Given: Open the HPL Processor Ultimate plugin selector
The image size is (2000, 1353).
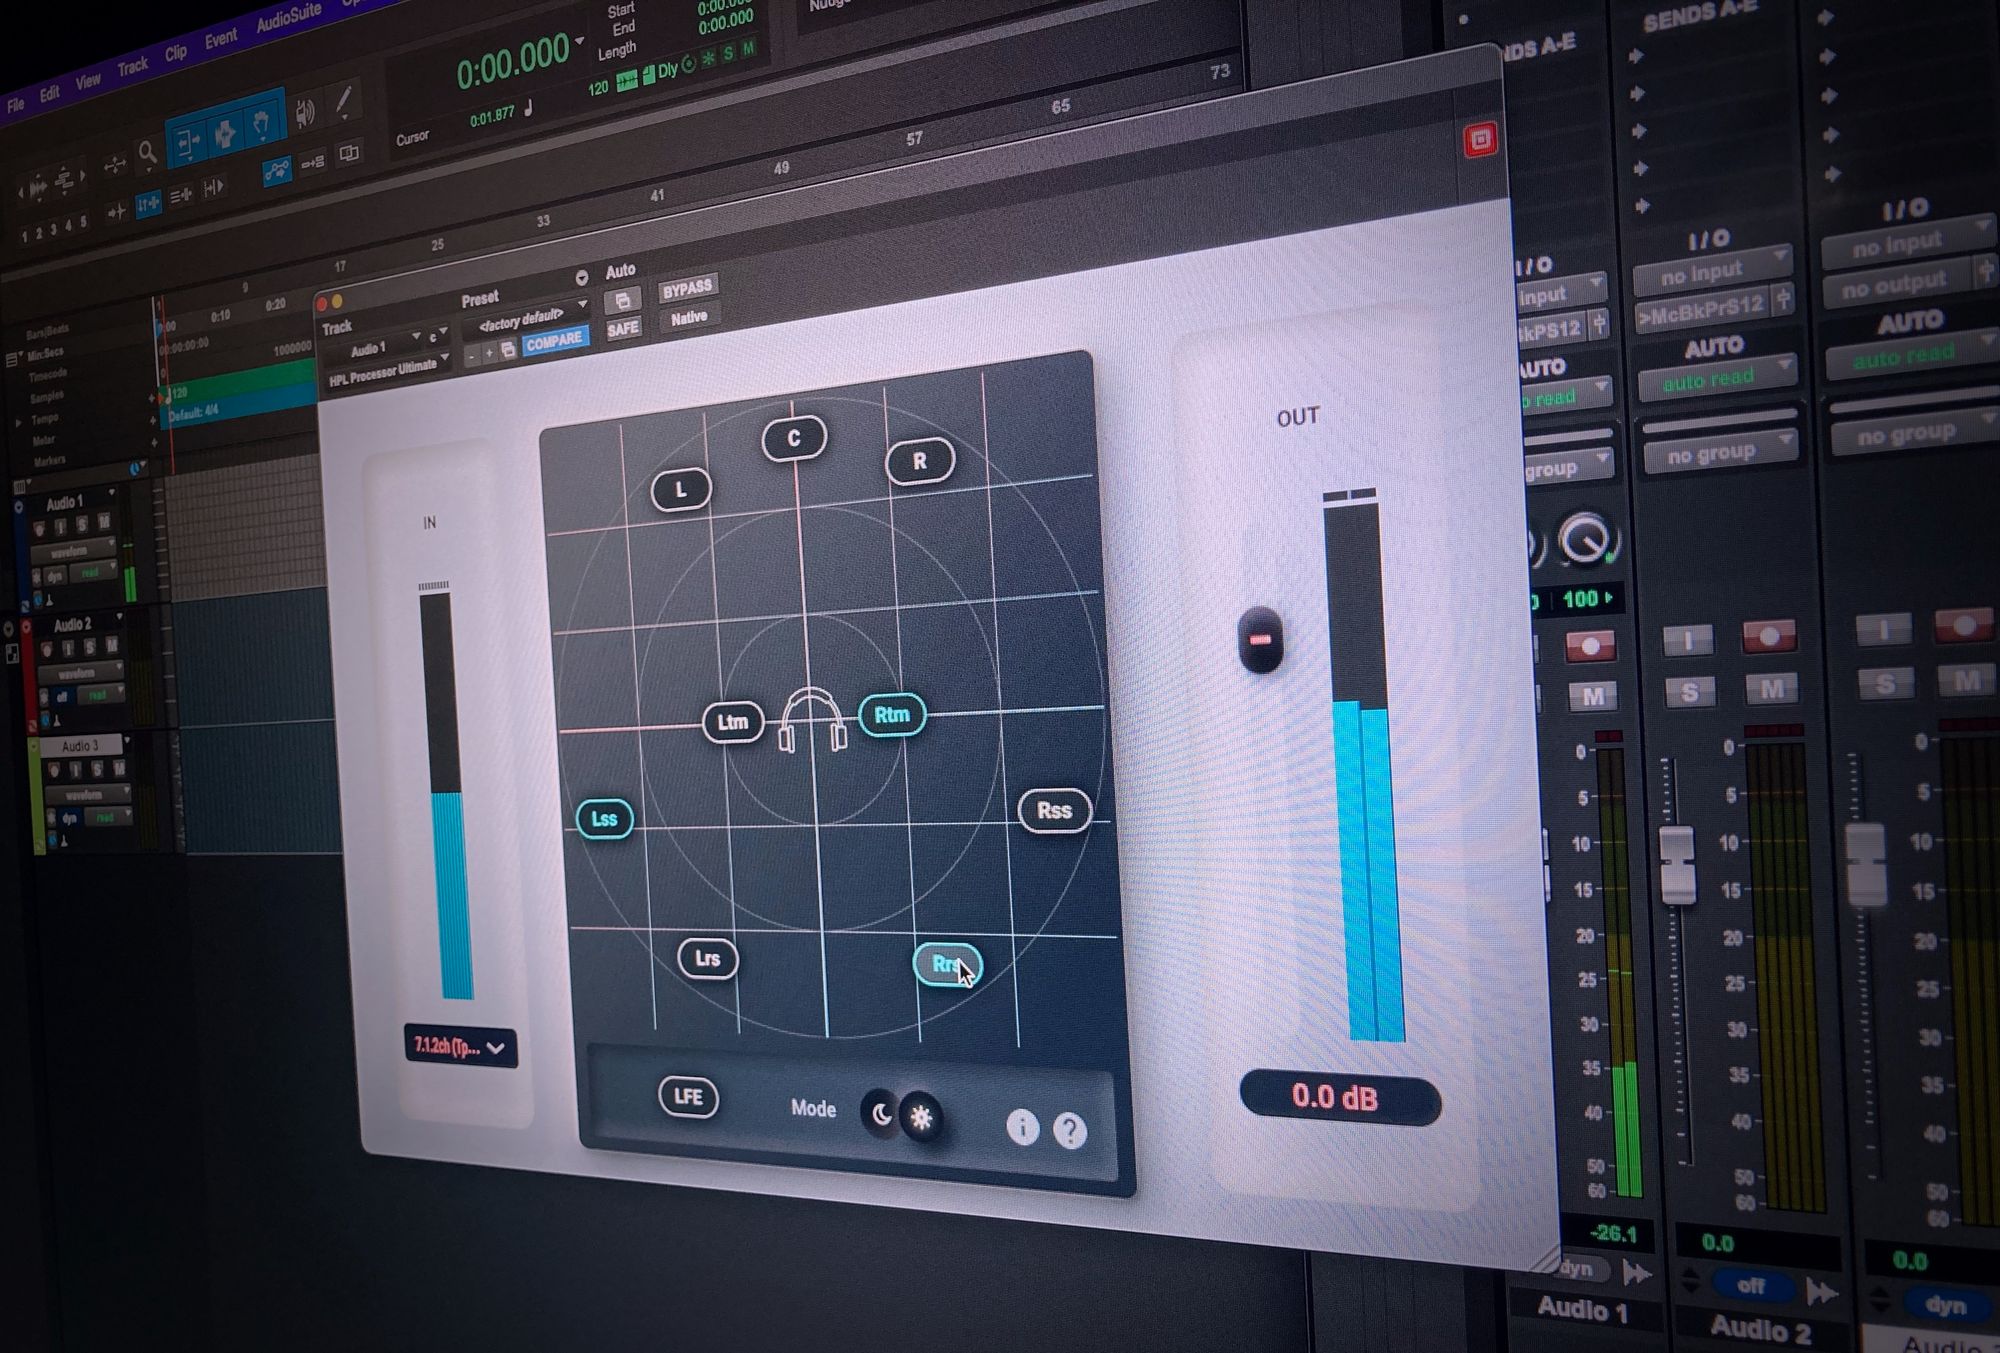Looking at the screenshot, I should click(388, 370).
